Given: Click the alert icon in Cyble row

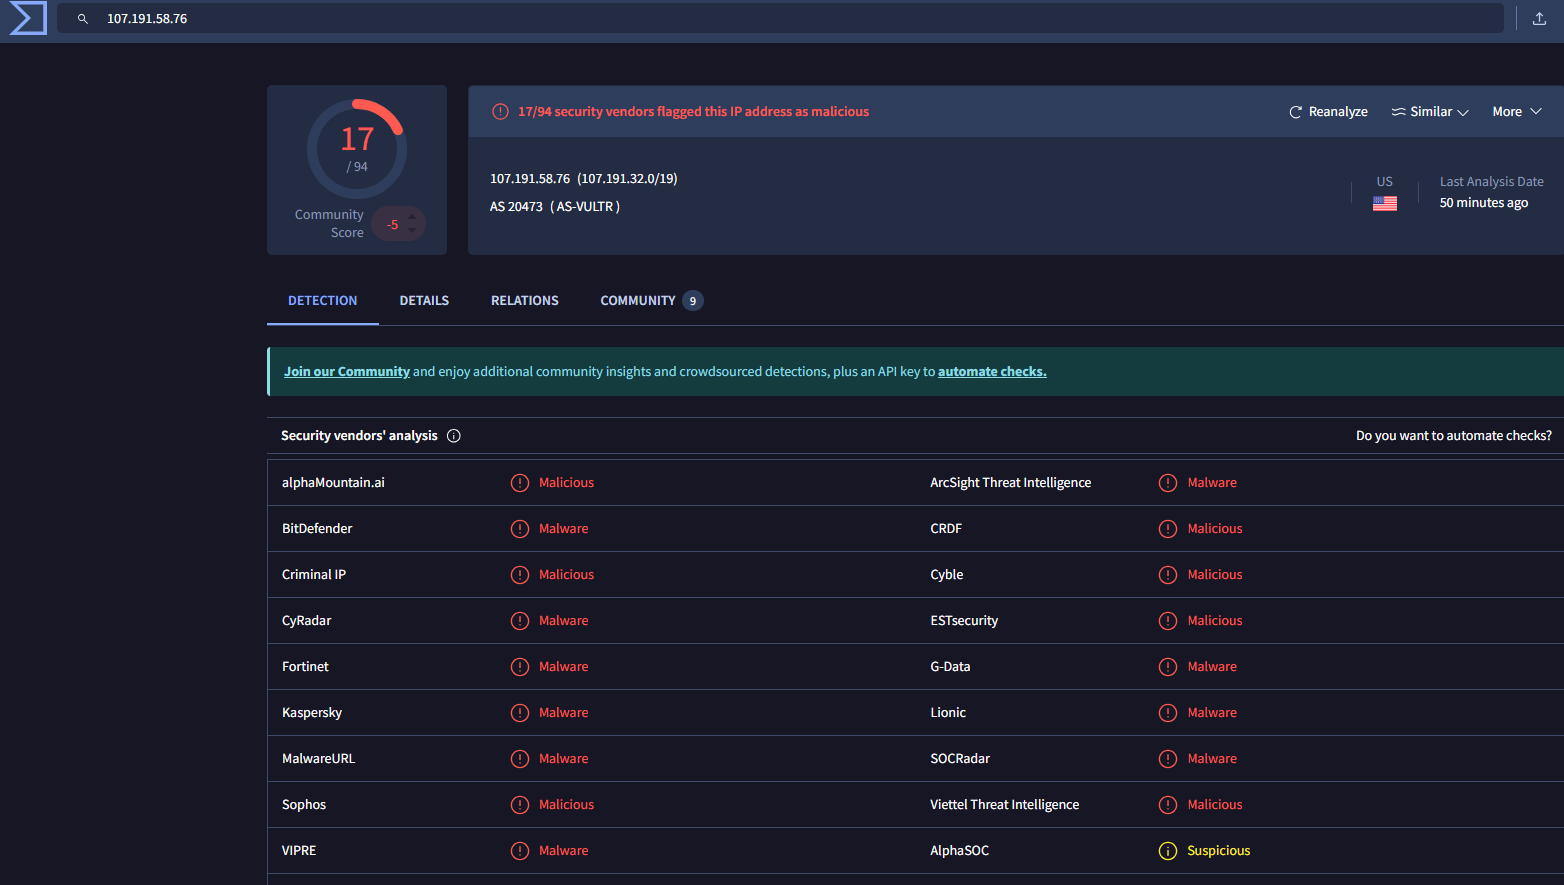Looking at the screenshot, I should 1168,575.
